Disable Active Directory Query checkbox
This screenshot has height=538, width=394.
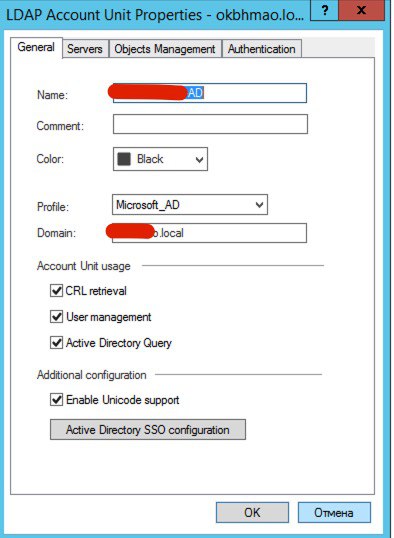(56, 343)
